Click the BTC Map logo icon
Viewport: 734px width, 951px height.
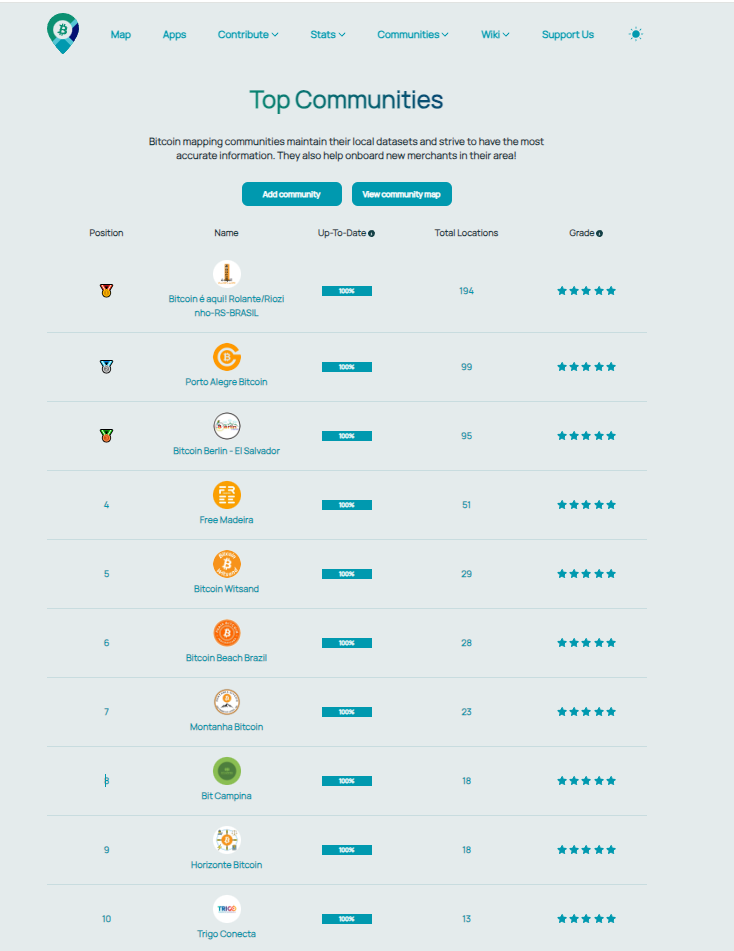63,33
